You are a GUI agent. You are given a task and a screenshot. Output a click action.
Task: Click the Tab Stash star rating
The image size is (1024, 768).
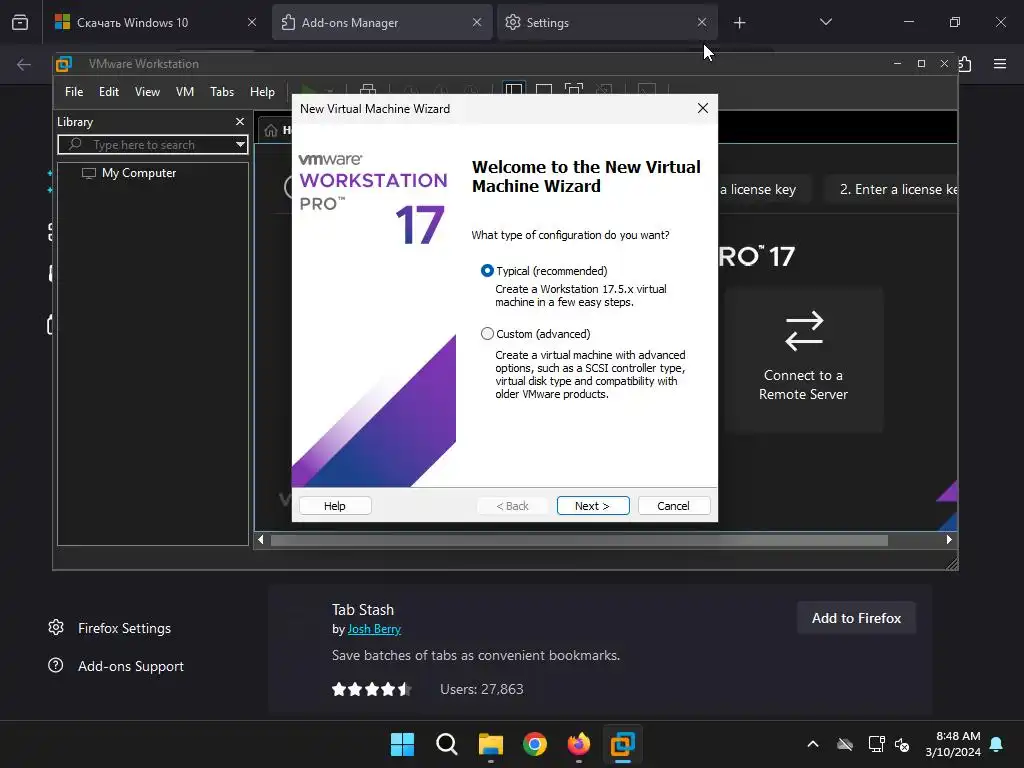[372, 689]
